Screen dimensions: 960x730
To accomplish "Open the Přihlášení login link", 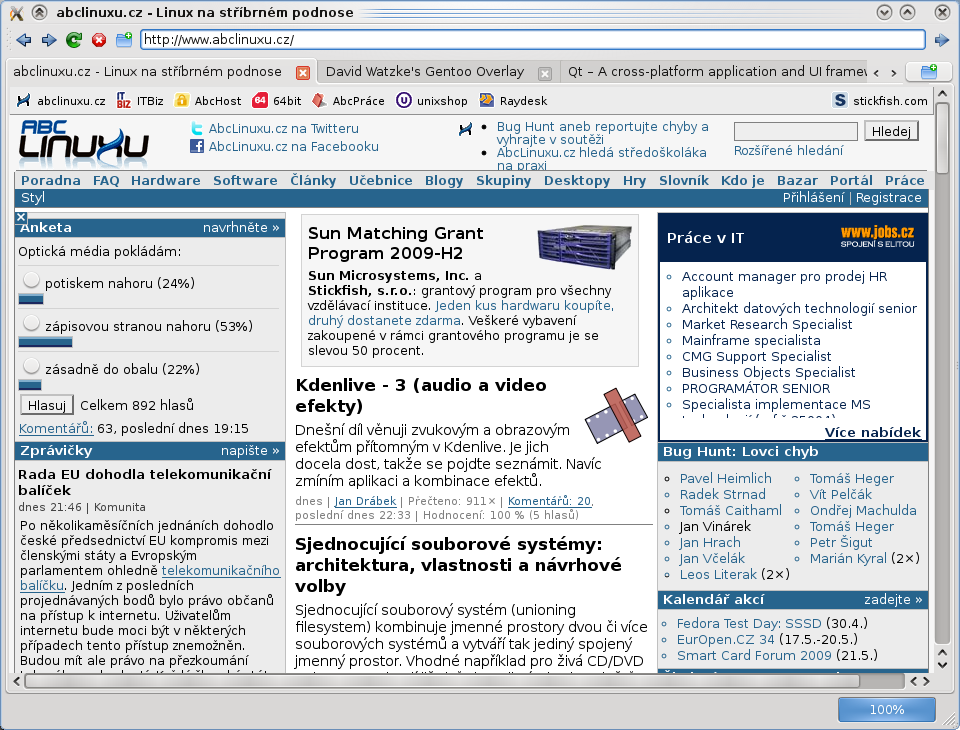I will (813, 198).
